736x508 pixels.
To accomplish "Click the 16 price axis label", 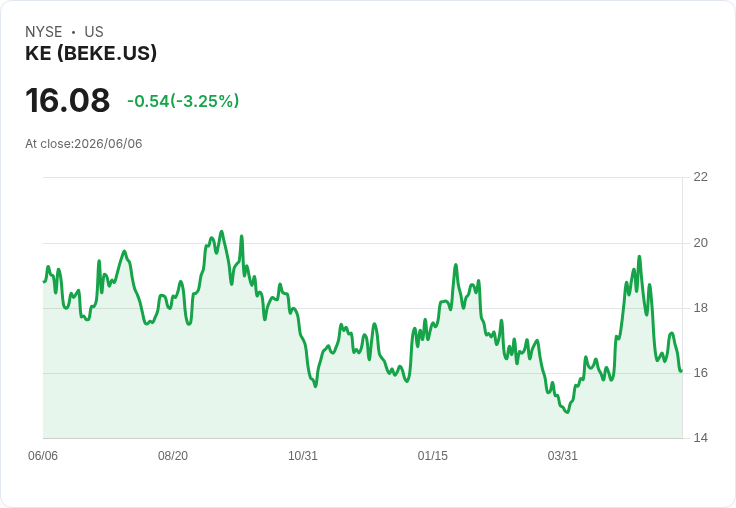I will pyautogui.click(x=700, y=373).
